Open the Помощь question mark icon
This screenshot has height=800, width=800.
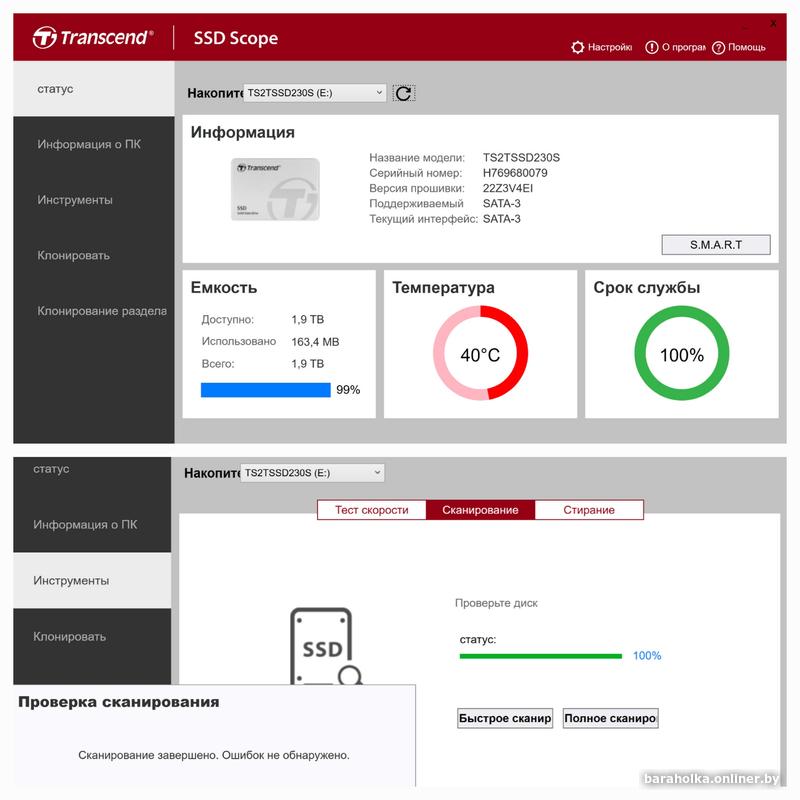(718, 47)
